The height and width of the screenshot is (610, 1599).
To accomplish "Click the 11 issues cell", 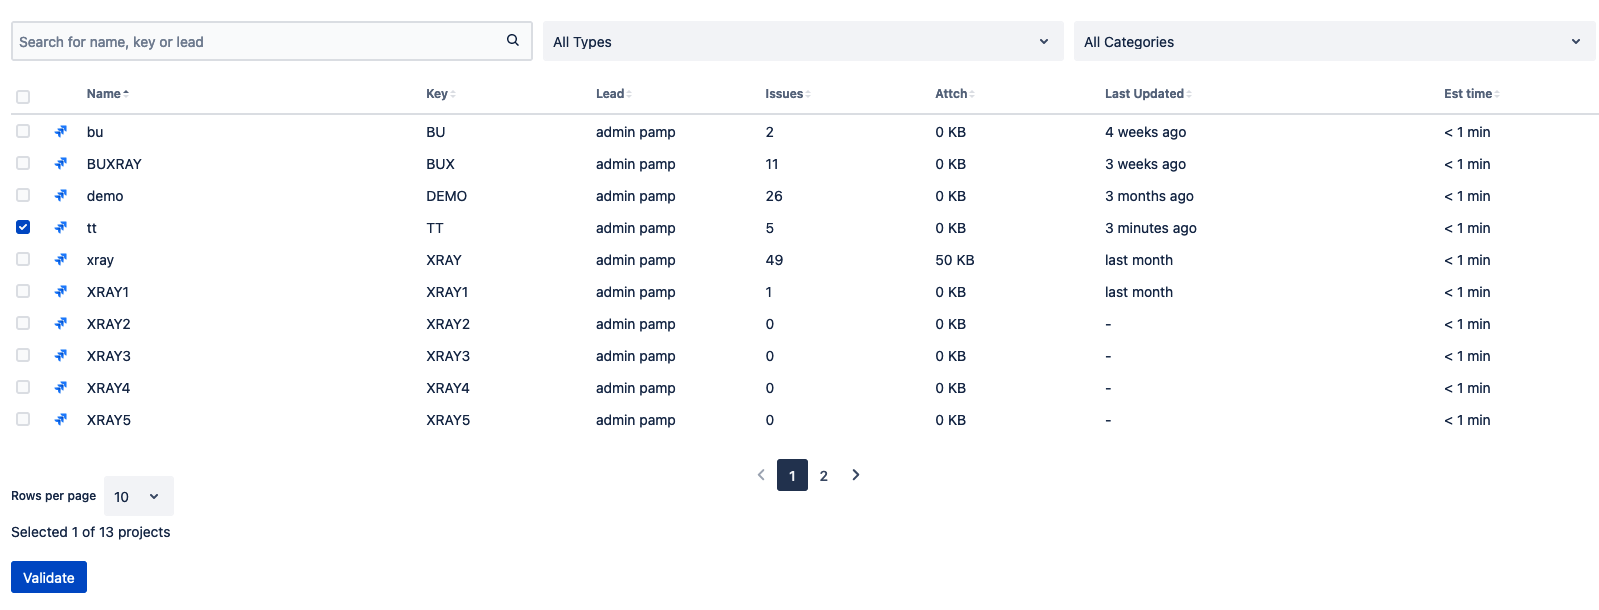I will click(772, 164).
